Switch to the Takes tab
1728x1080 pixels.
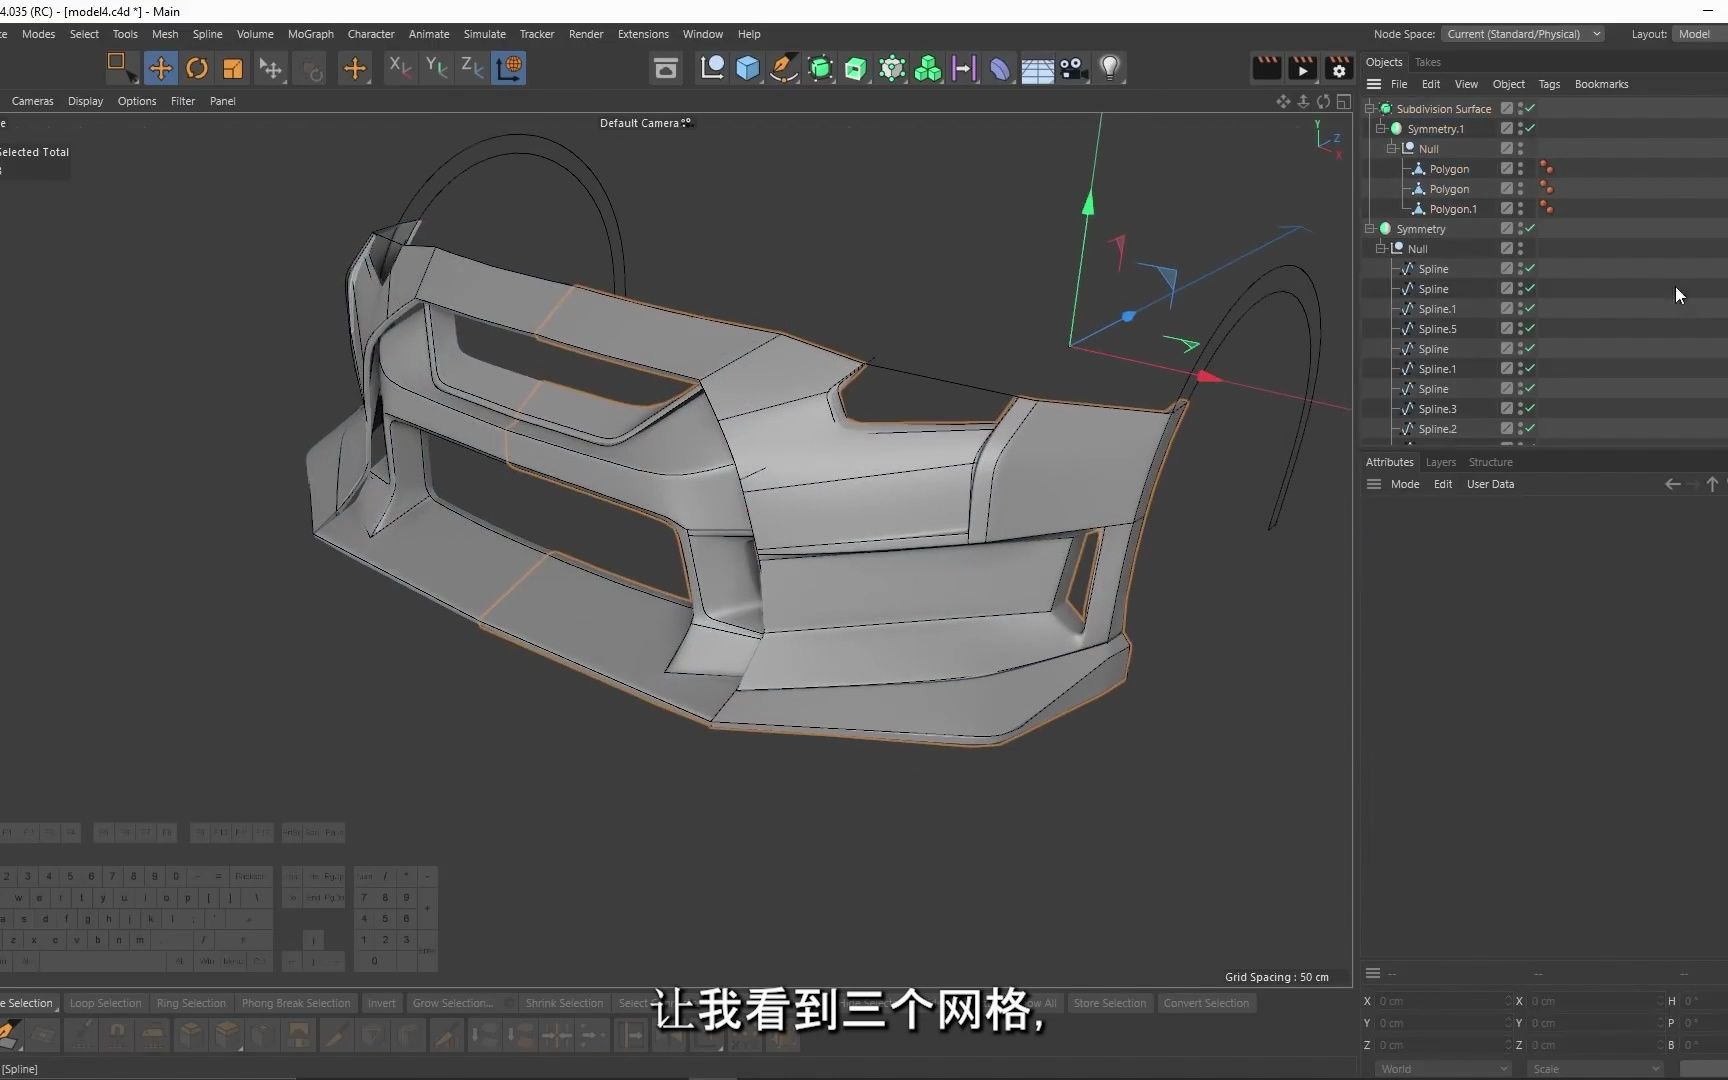coord(1428,62)
